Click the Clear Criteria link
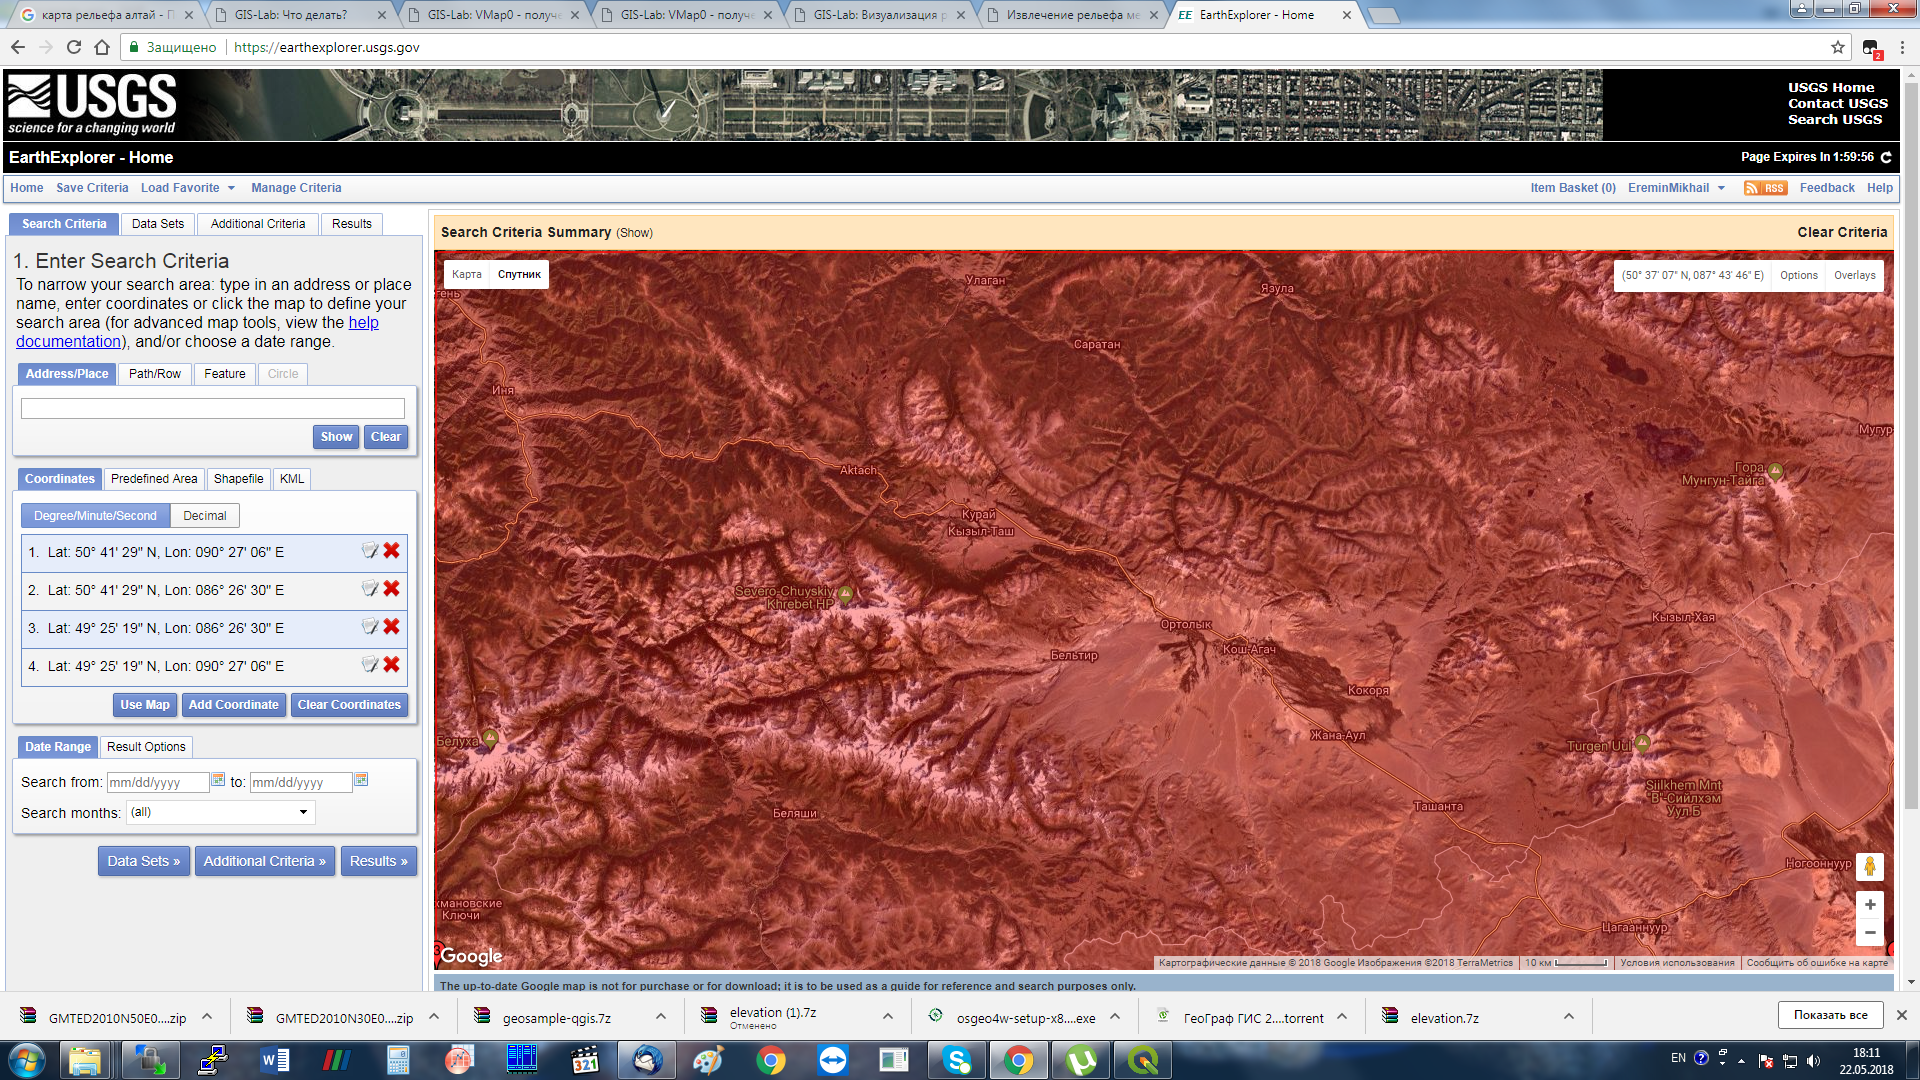The height and width of the screenshot is (1080, 1920). (x=1841, y=232)
